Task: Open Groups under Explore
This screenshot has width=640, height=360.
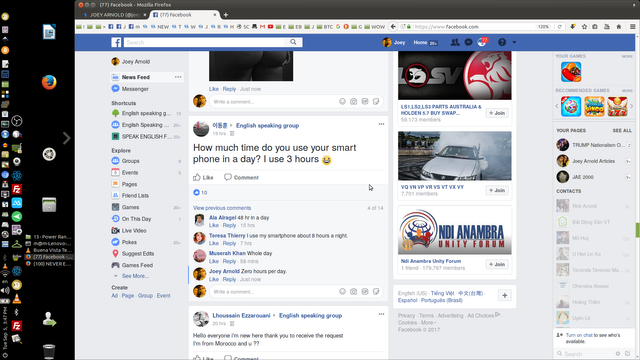Action: click(x=130, y=161)
